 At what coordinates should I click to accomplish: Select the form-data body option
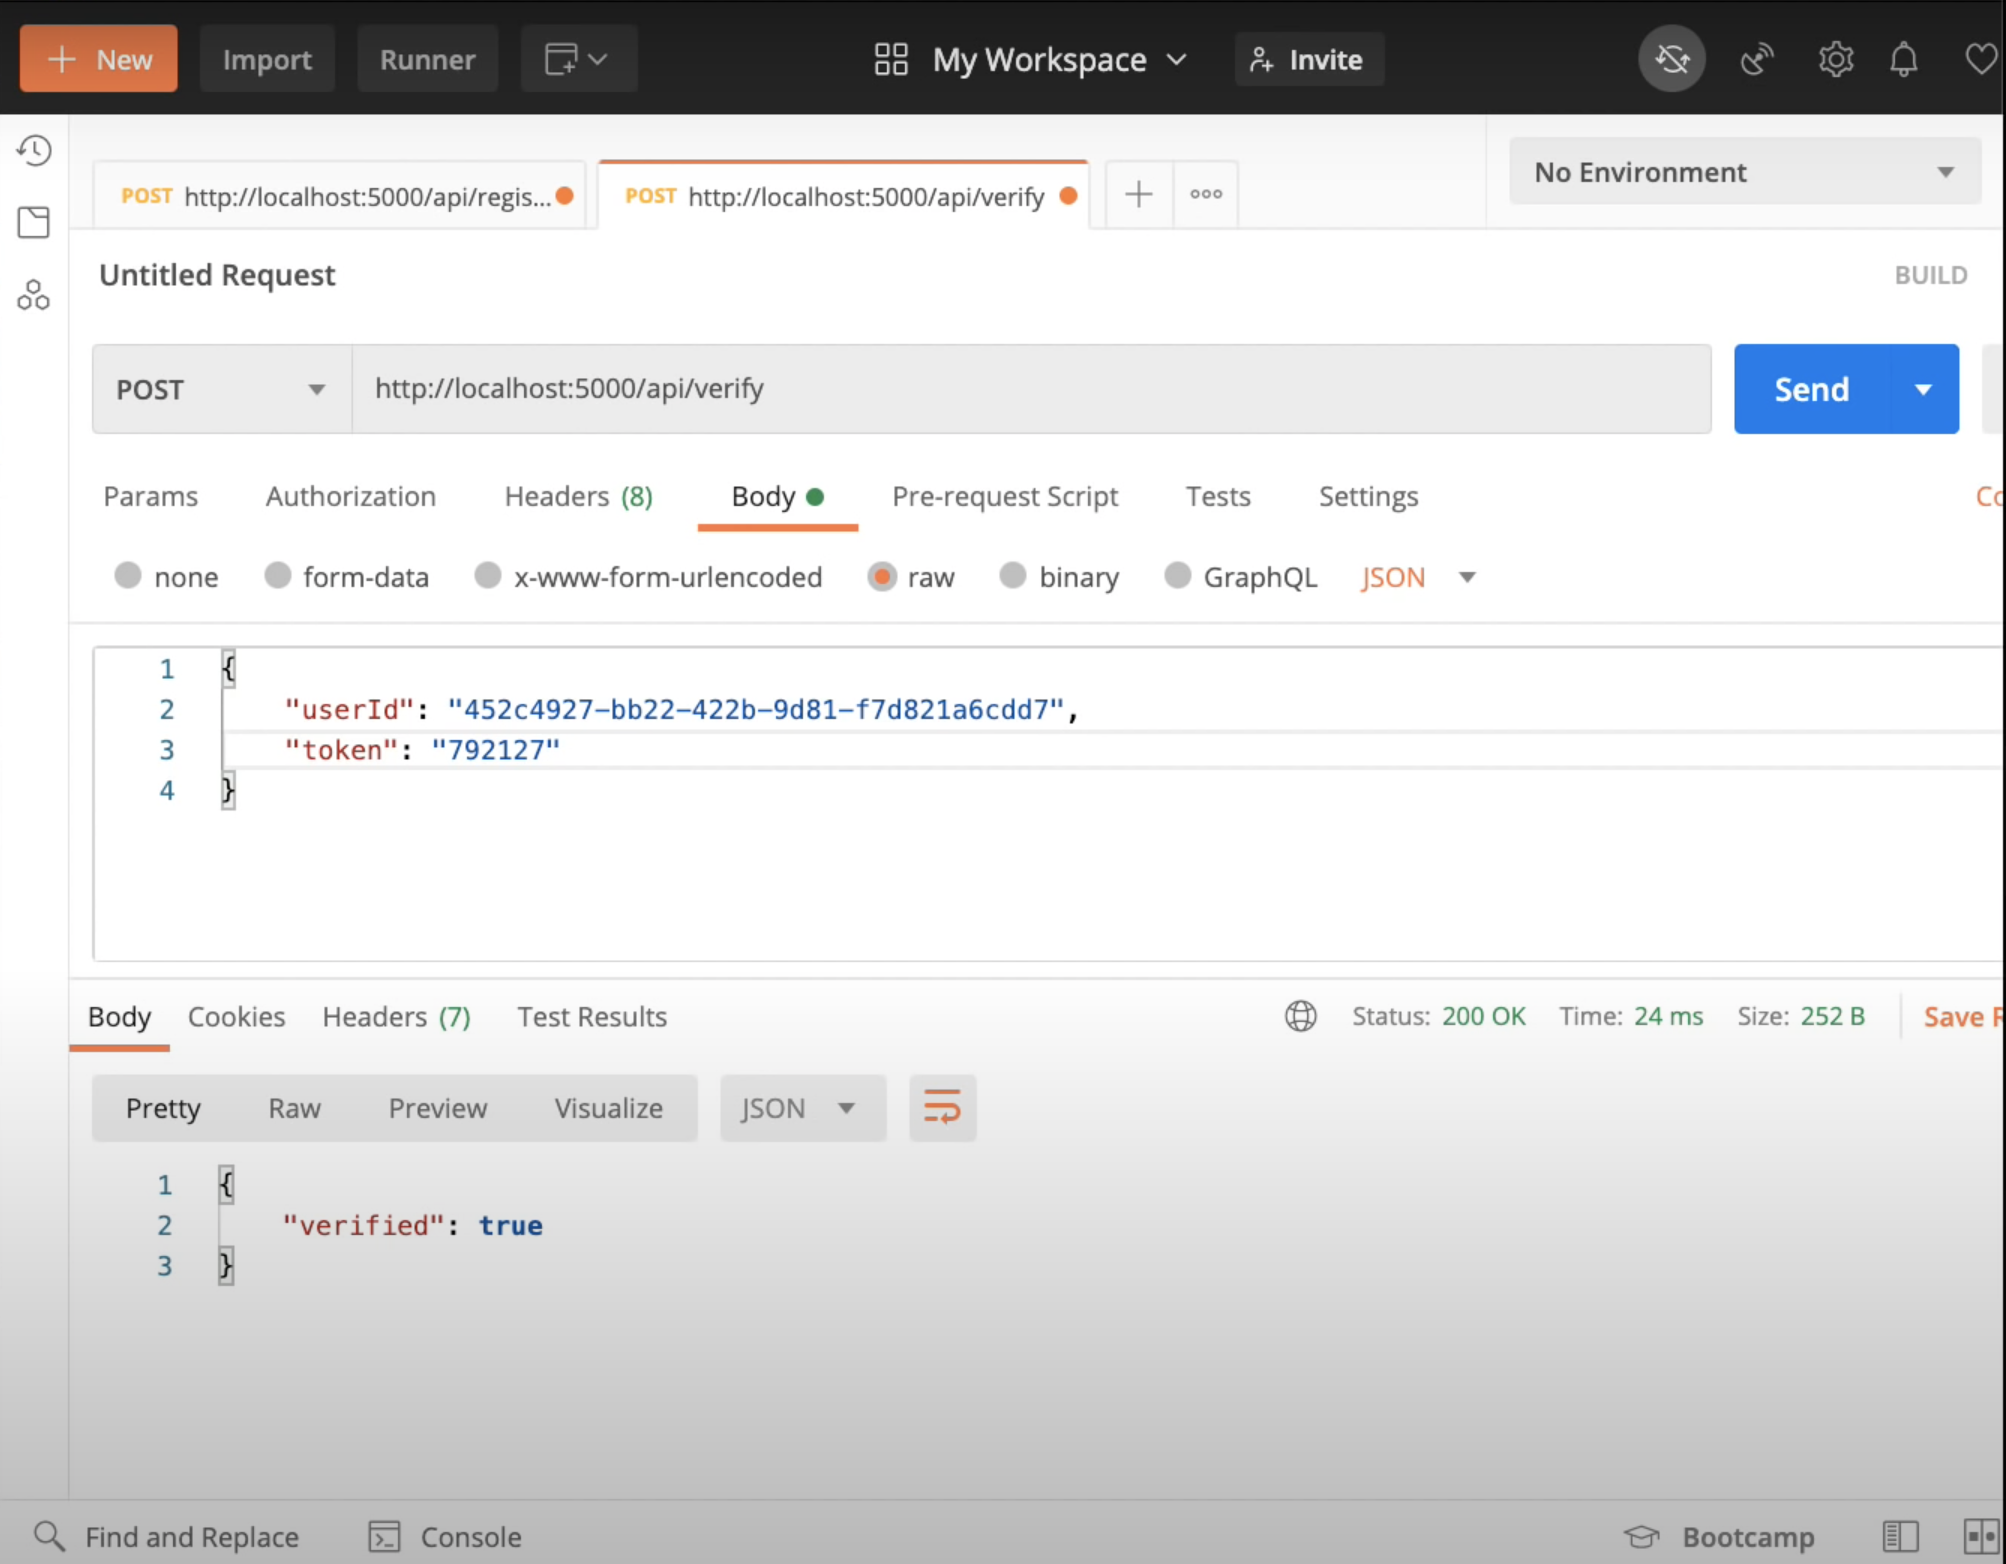click(278, 576)
